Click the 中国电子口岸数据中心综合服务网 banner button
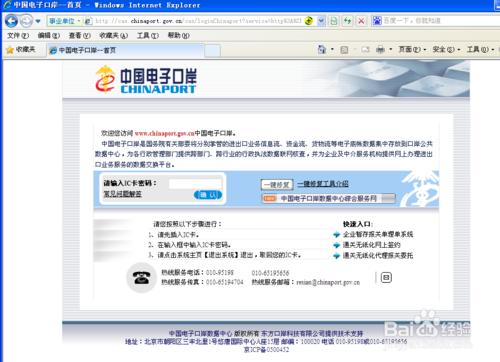The width and height of the screenshot is (500, 362). [328, 199]
